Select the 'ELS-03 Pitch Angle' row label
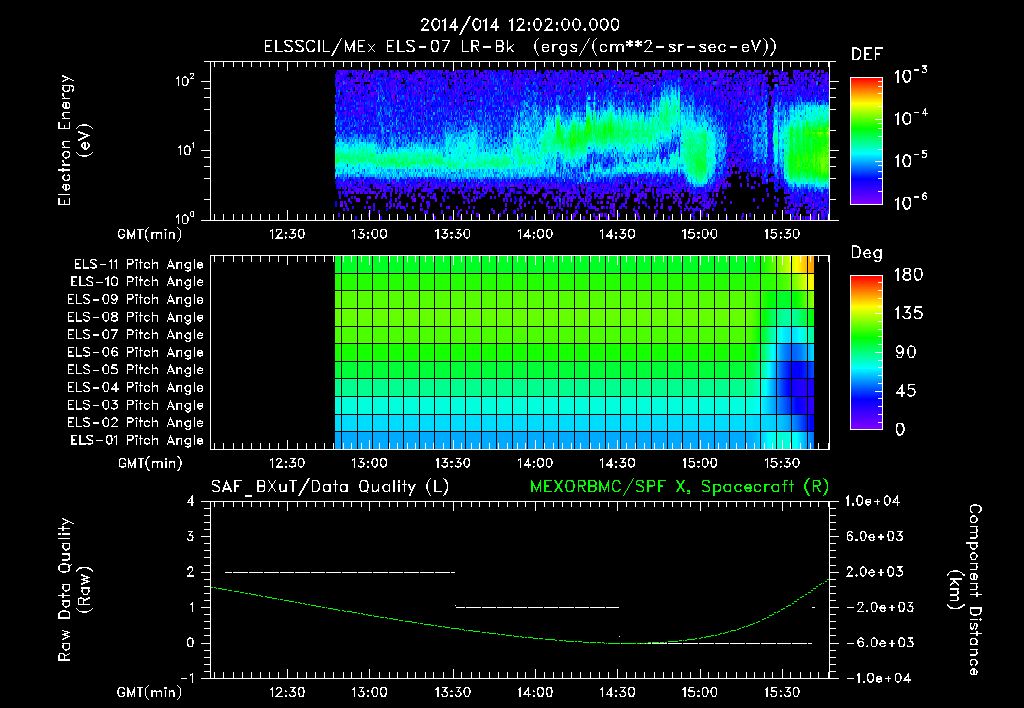Viewport: 1024px width, 708px height. [135, 406]
